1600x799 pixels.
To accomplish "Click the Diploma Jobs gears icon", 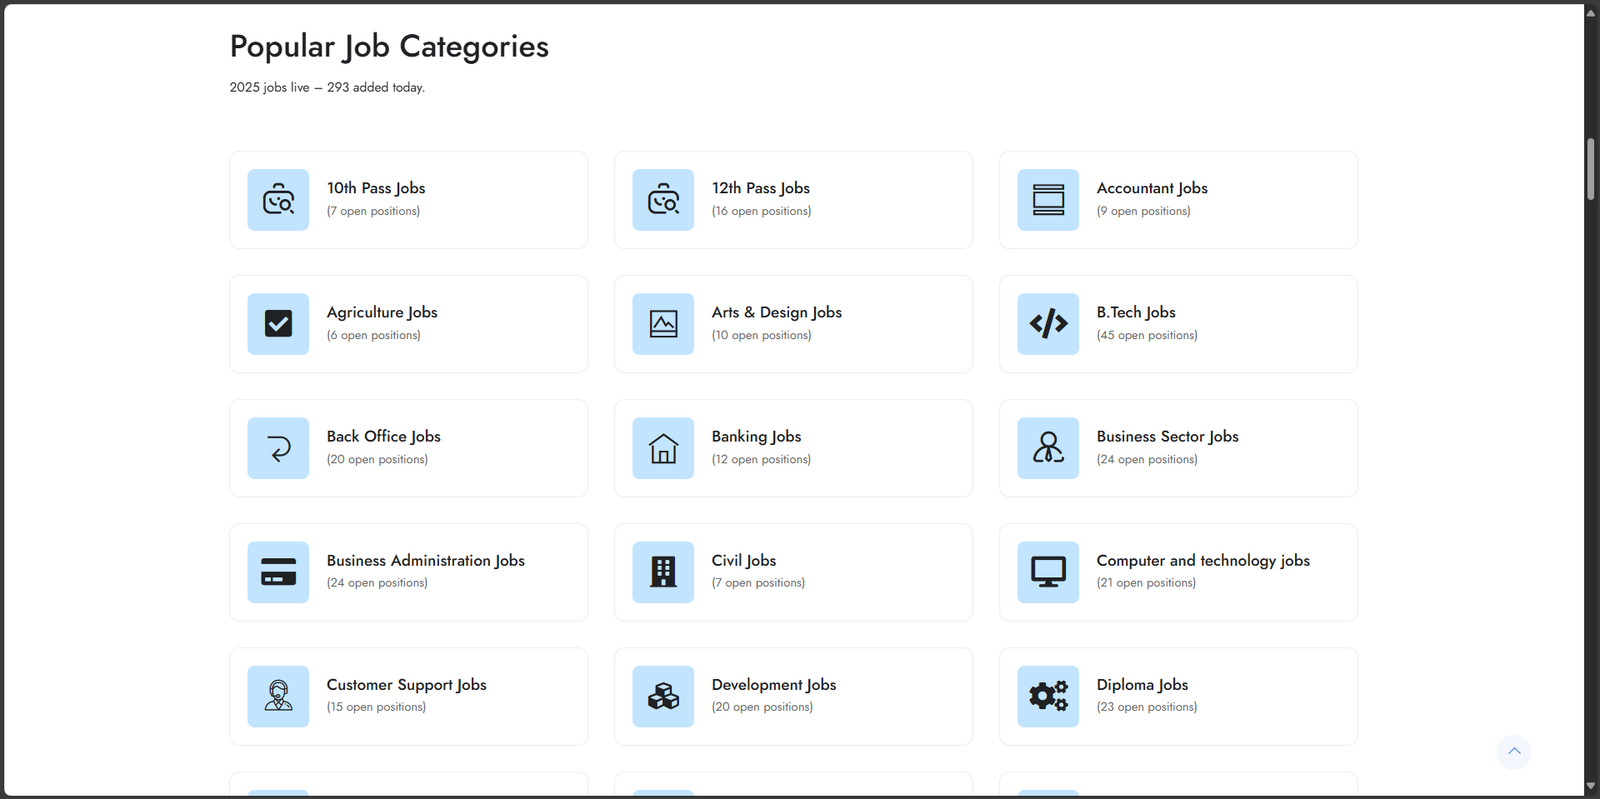I will click(1048, 696).
